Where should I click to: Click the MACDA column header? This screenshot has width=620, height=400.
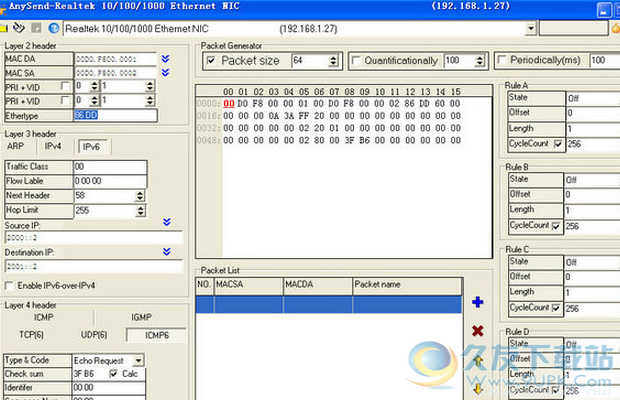point(318,285)
